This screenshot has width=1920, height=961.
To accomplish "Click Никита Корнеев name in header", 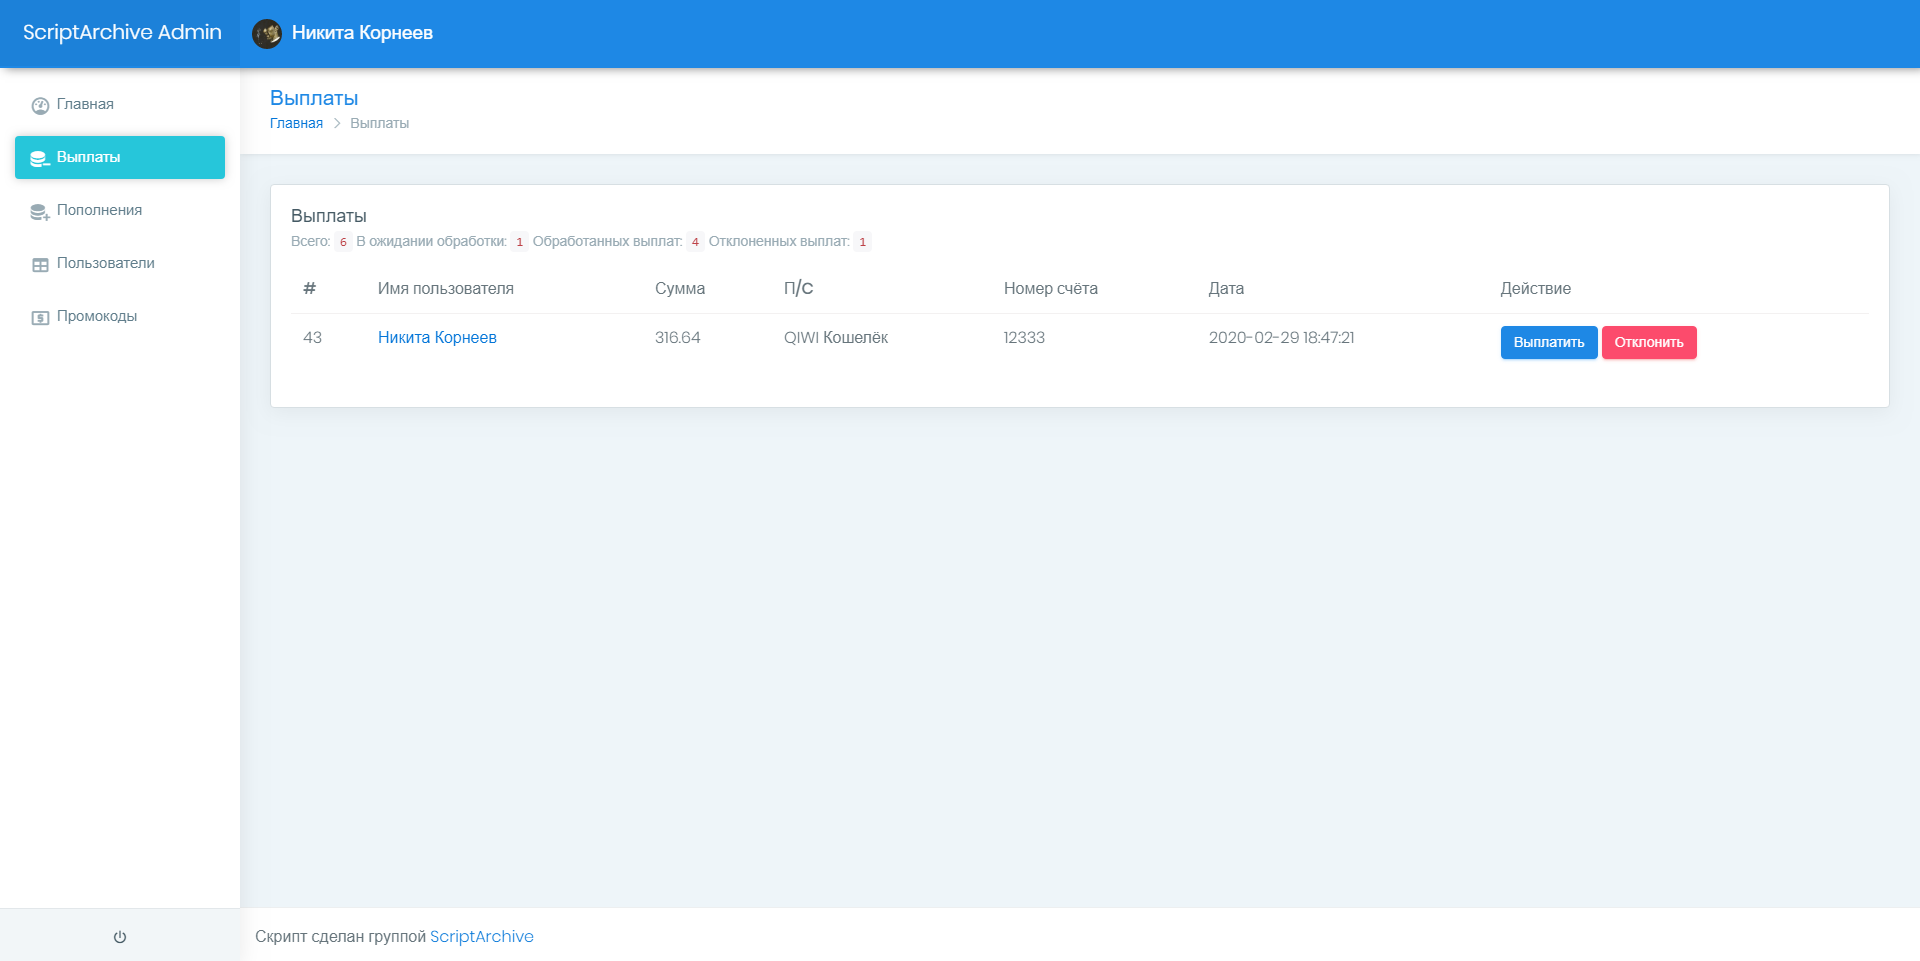I will point(362,33).
